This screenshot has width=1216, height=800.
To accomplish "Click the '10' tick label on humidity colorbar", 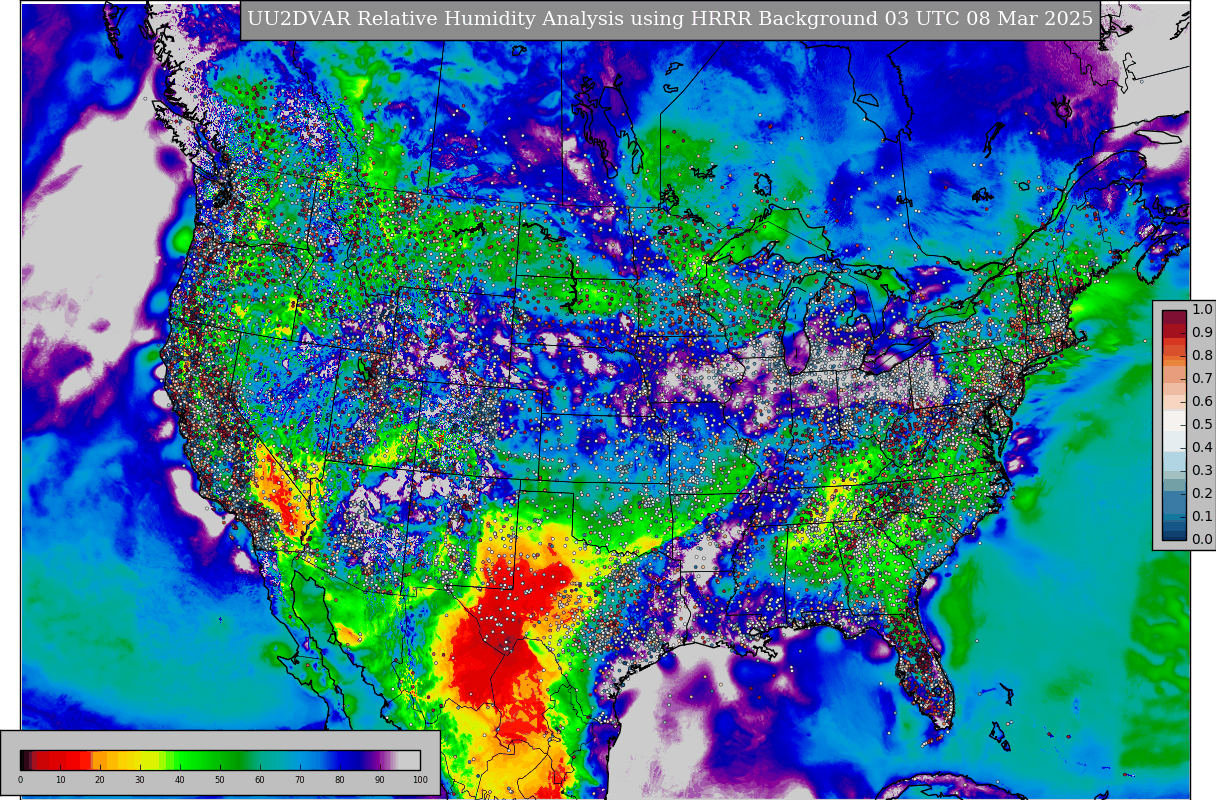I will coord(60,780).
